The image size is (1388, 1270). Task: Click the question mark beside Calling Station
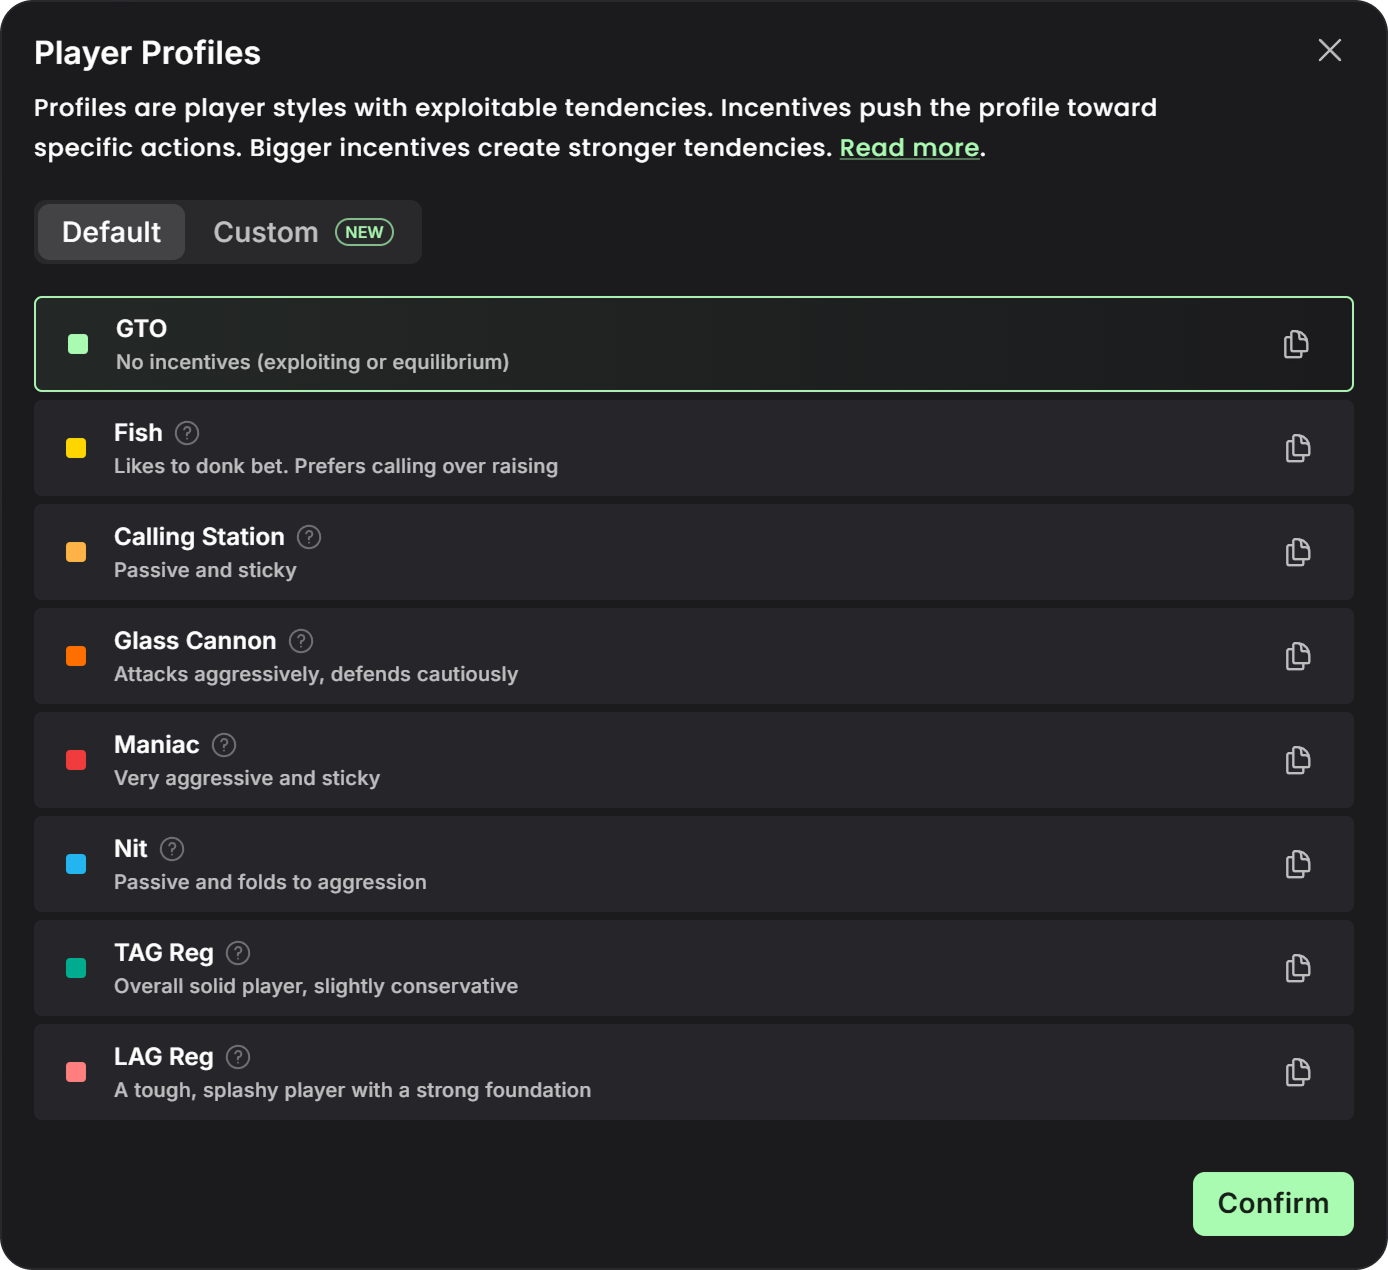pyautogui.click(x=309, y=537)
